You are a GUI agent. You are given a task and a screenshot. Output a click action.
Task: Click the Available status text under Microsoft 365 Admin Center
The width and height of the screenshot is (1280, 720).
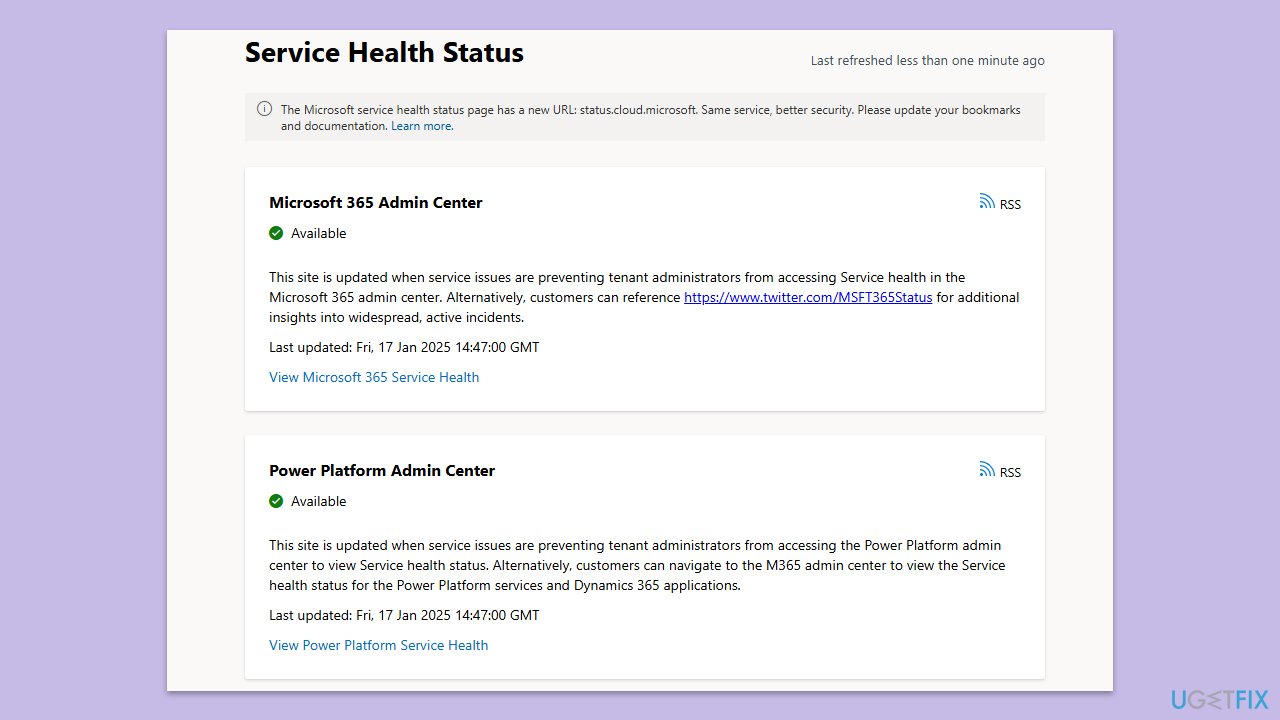[x=318, y=233]
